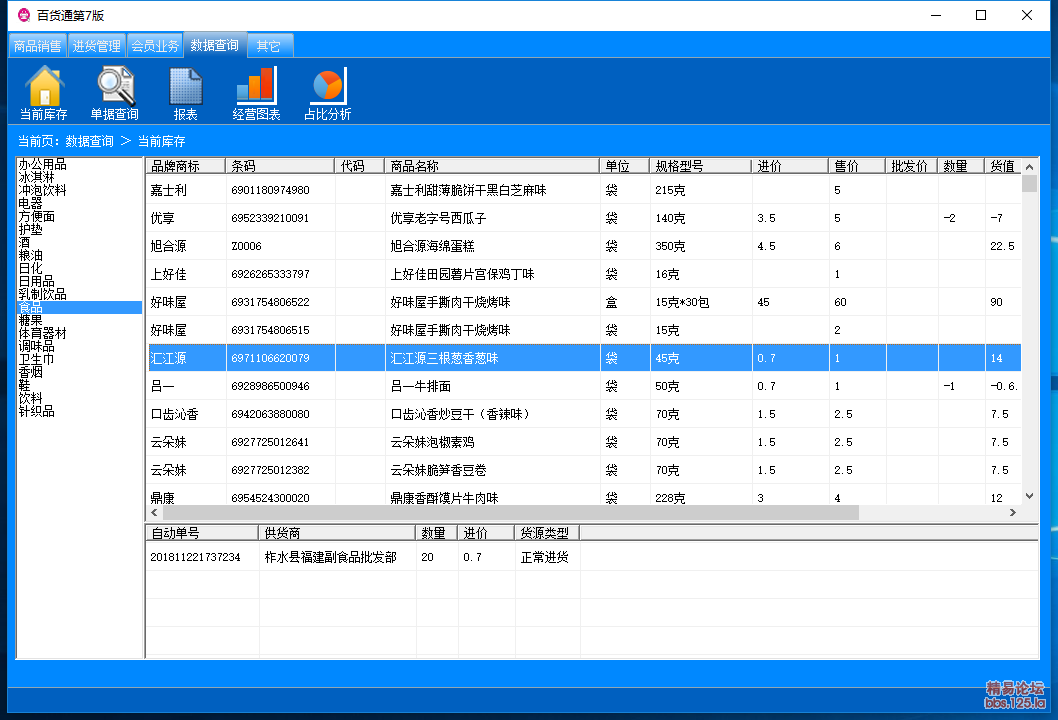This screenshot has height=720, width=1058.
Task: Select the row with barcode 6931754806522
Action: (x=584, y=302)
